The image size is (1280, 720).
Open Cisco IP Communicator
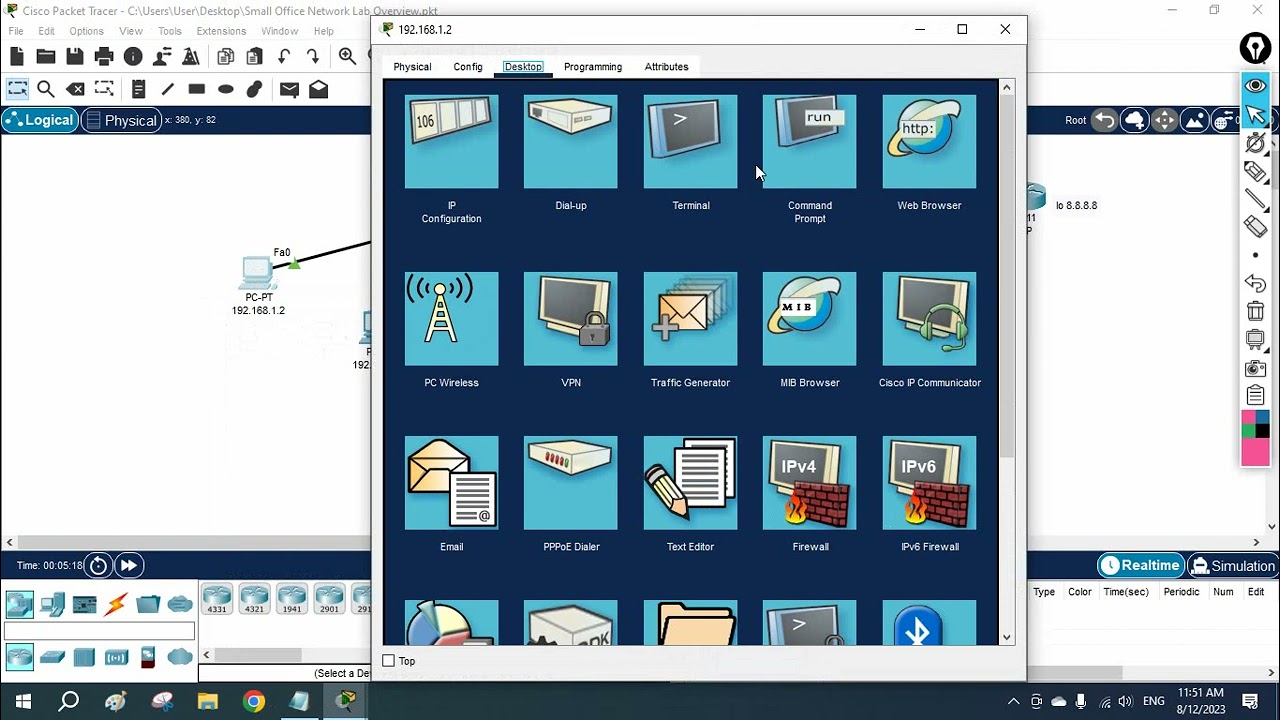coord(929,319)
